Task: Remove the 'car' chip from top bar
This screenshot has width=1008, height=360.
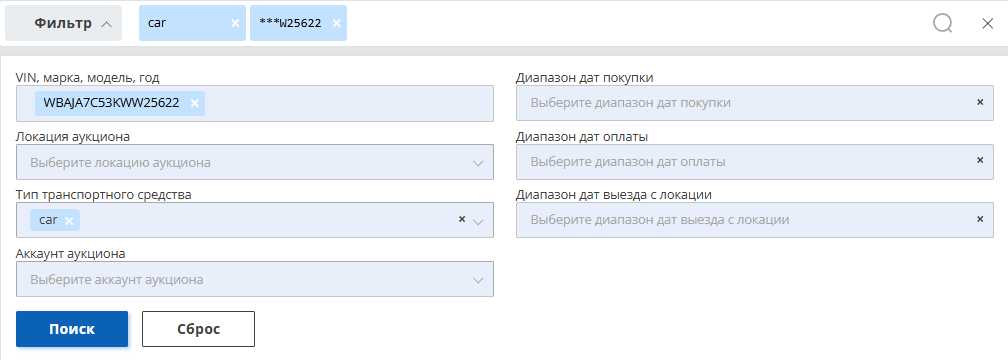Action: click(235, 23)
